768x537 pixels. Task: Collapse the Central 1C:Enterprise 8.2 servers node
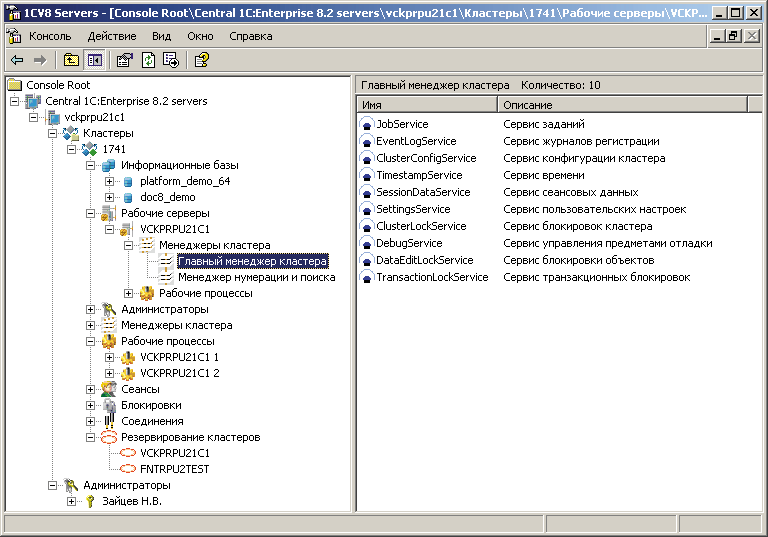point(14,101)
